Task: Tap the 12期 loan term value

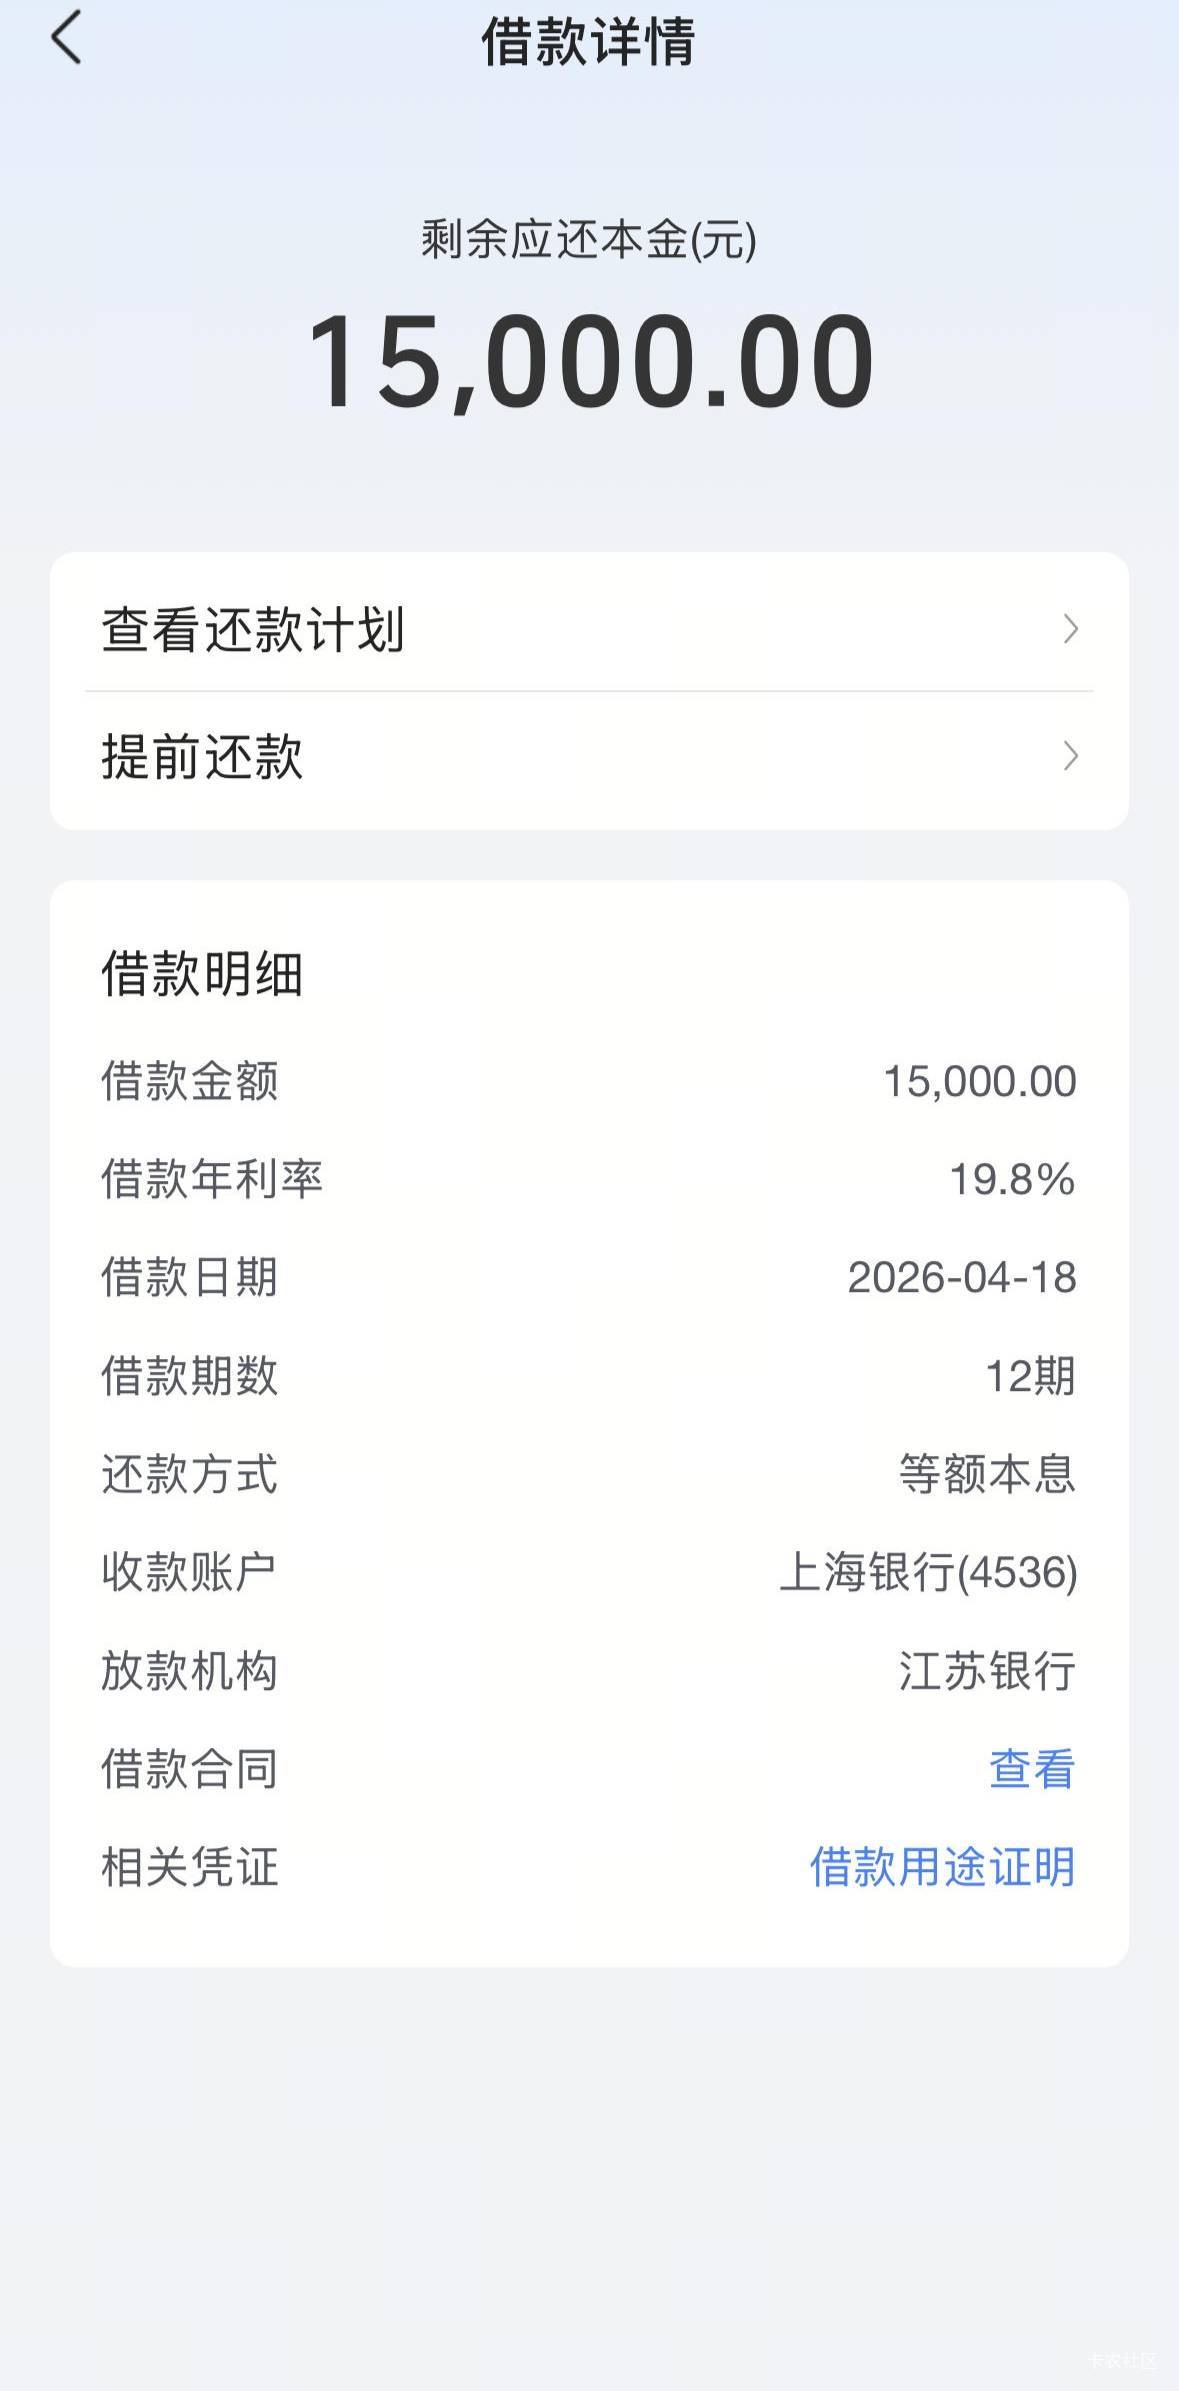Action: pyautogui.click(x=1030, y=1376)
